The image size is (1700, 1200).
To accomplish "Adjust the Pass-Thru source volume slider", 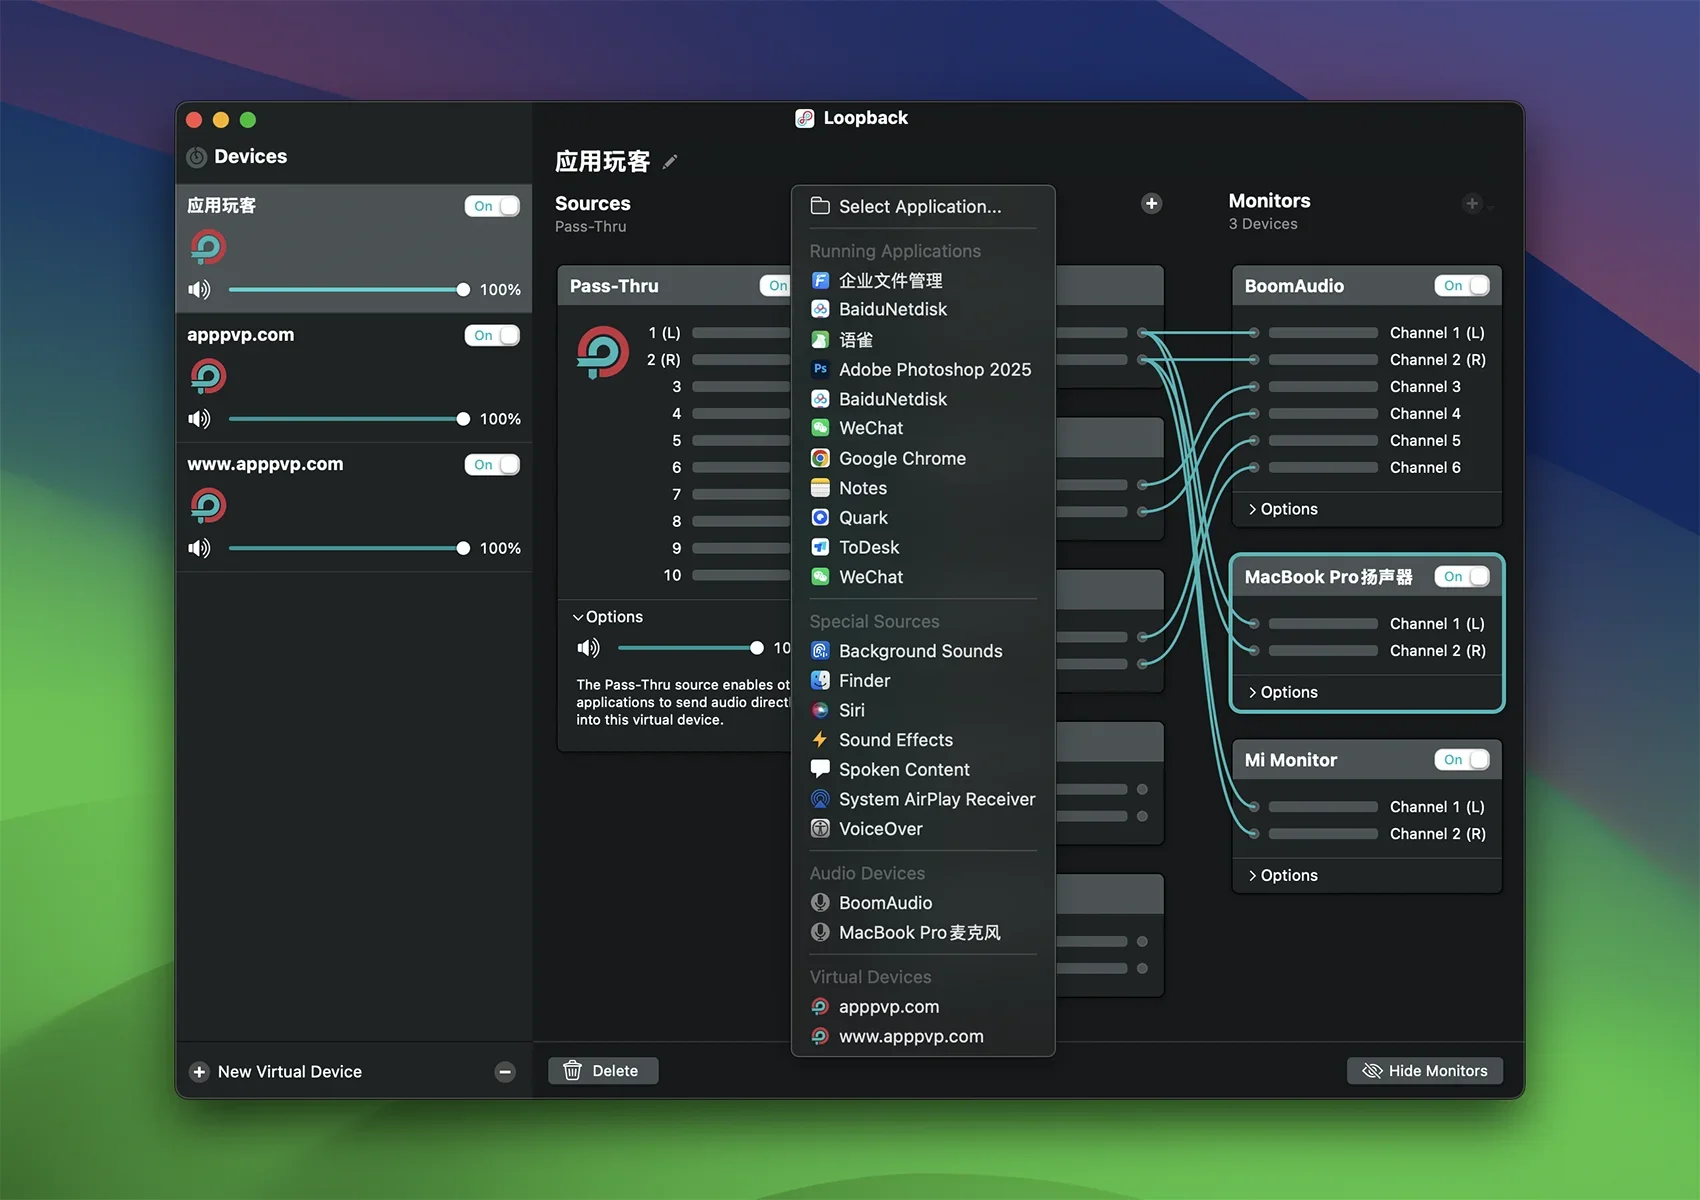I will point(691,648).
